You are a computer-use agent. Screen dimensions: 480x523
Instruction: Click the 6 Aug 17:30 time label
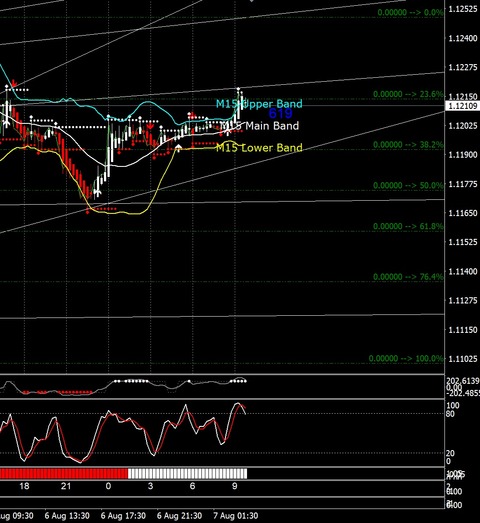pos(123,516)
